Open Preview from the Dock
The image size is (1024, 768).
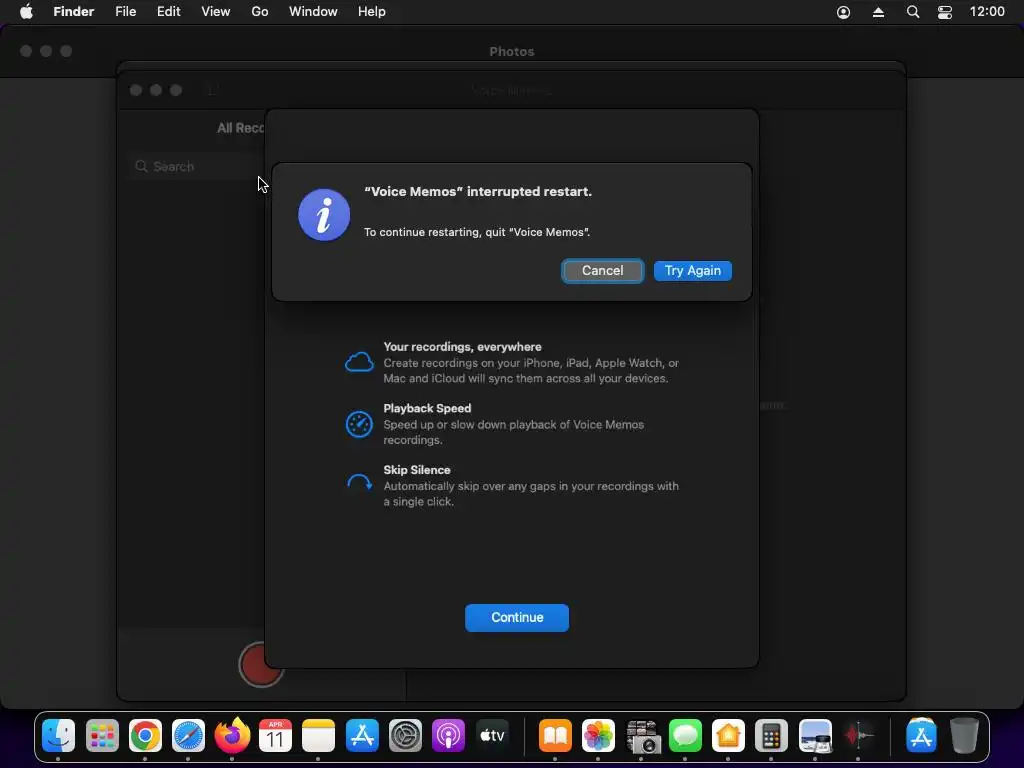pyautogui.click(x=815, y=736)
